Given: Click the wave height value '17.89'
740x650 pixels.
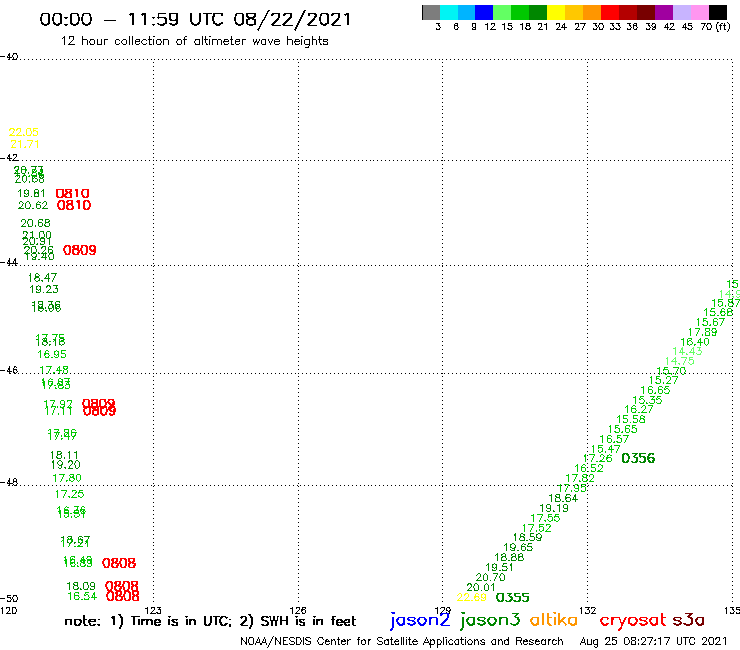Looking at the screenshot, I should coord(702,332).
